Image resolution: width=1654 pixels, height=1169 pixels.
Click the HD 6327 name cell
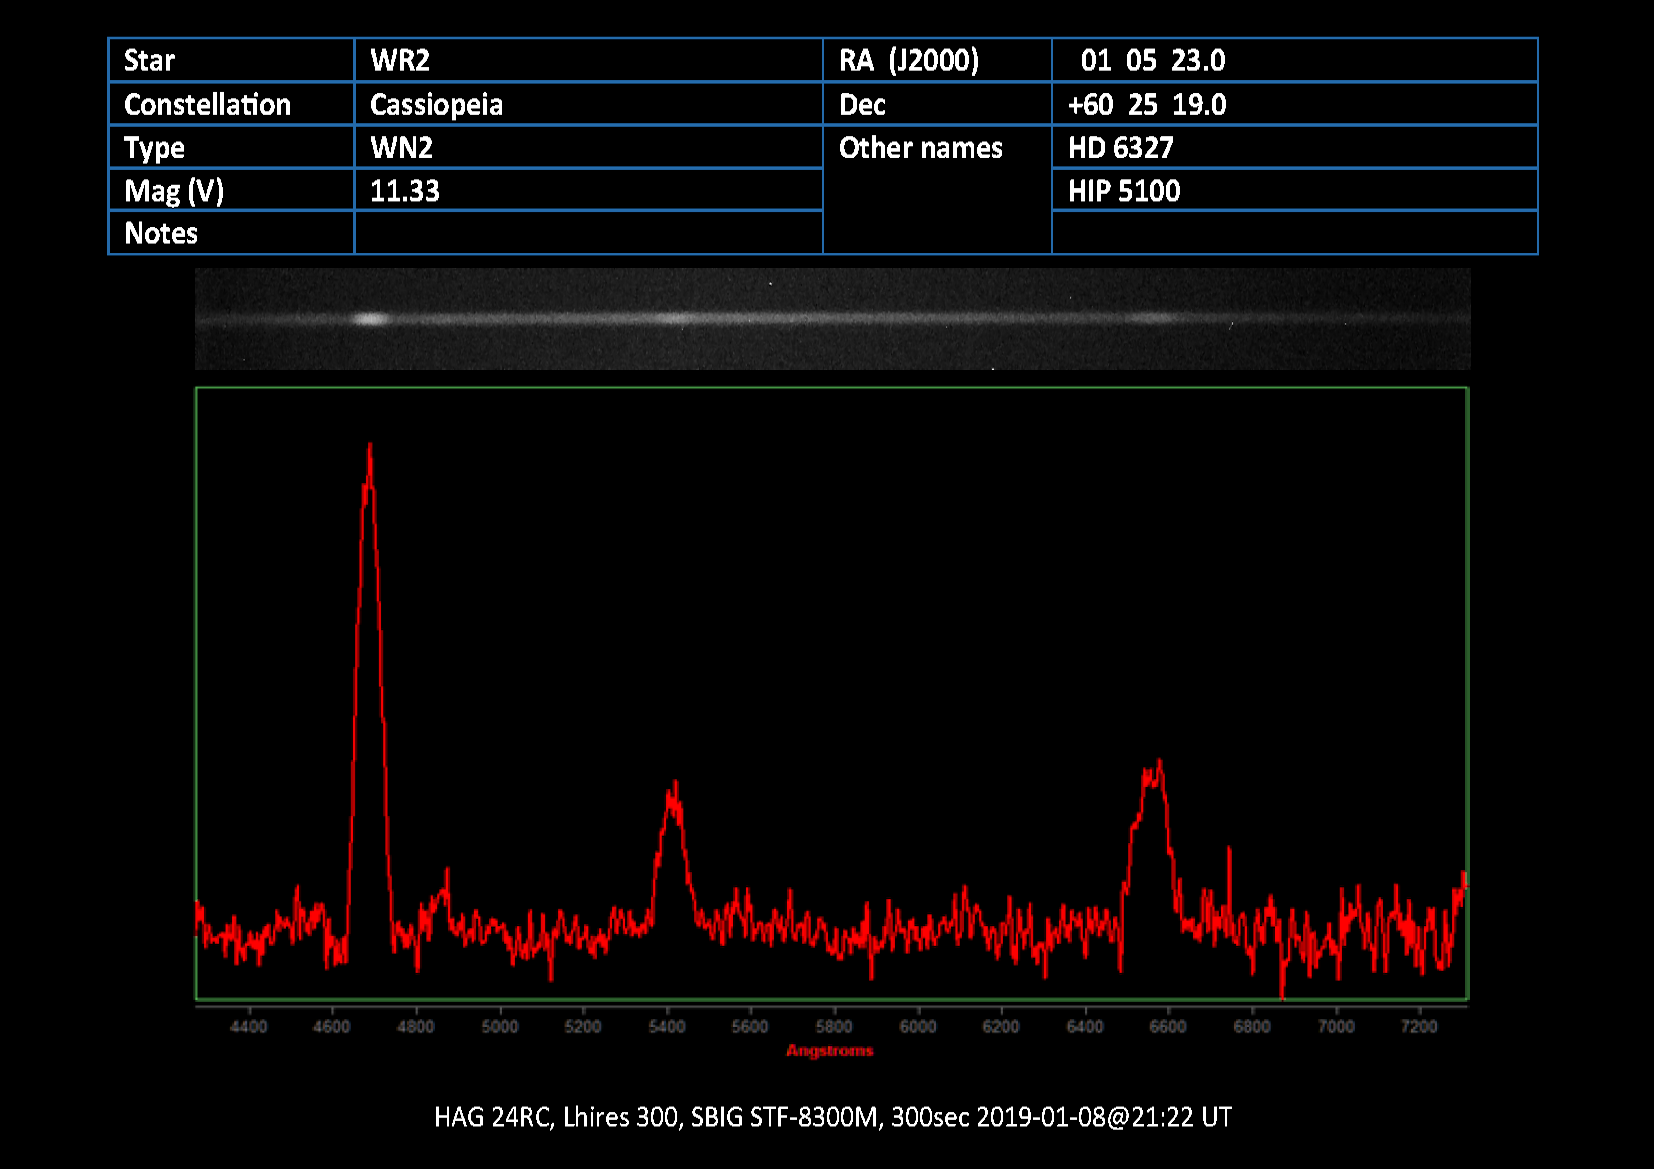tap(1120, 148)
